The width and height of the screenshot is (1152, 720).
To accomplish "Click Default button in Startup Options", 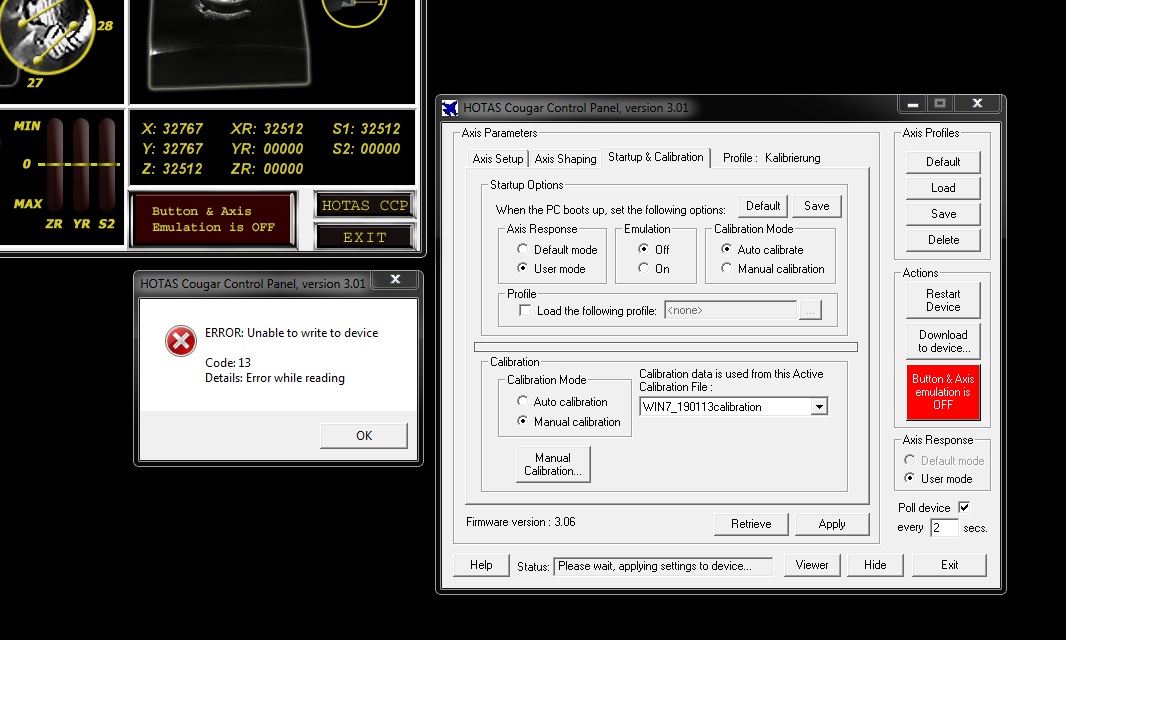I will tap(763, 206).
